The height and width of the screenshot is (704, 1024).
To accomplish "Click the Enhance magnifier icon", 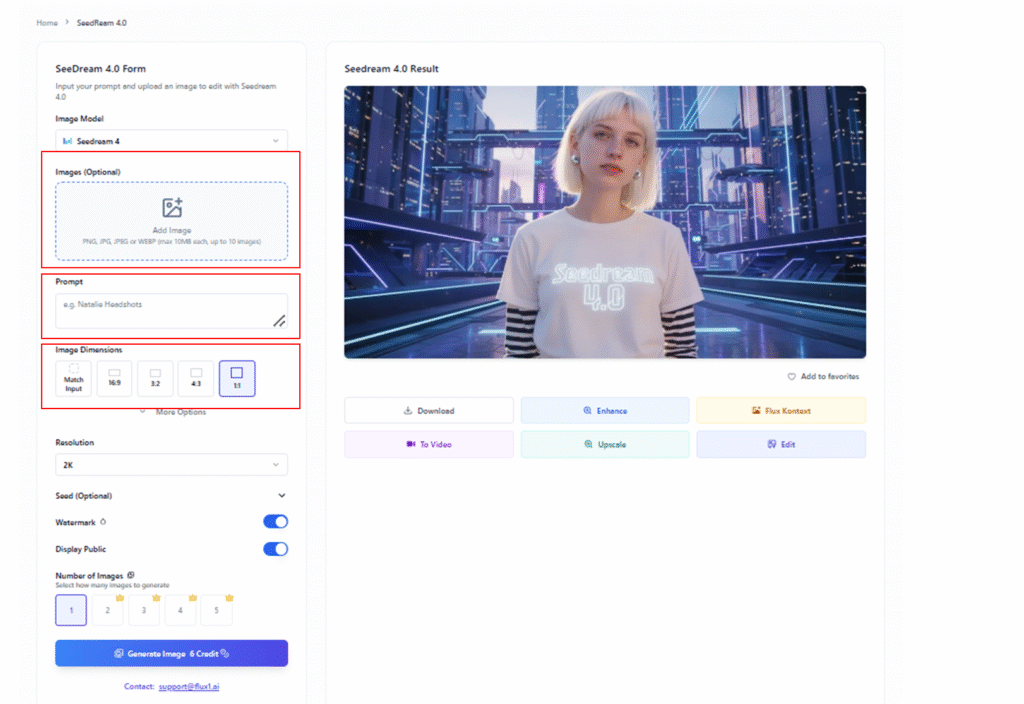I will click(x=587, y=411).
